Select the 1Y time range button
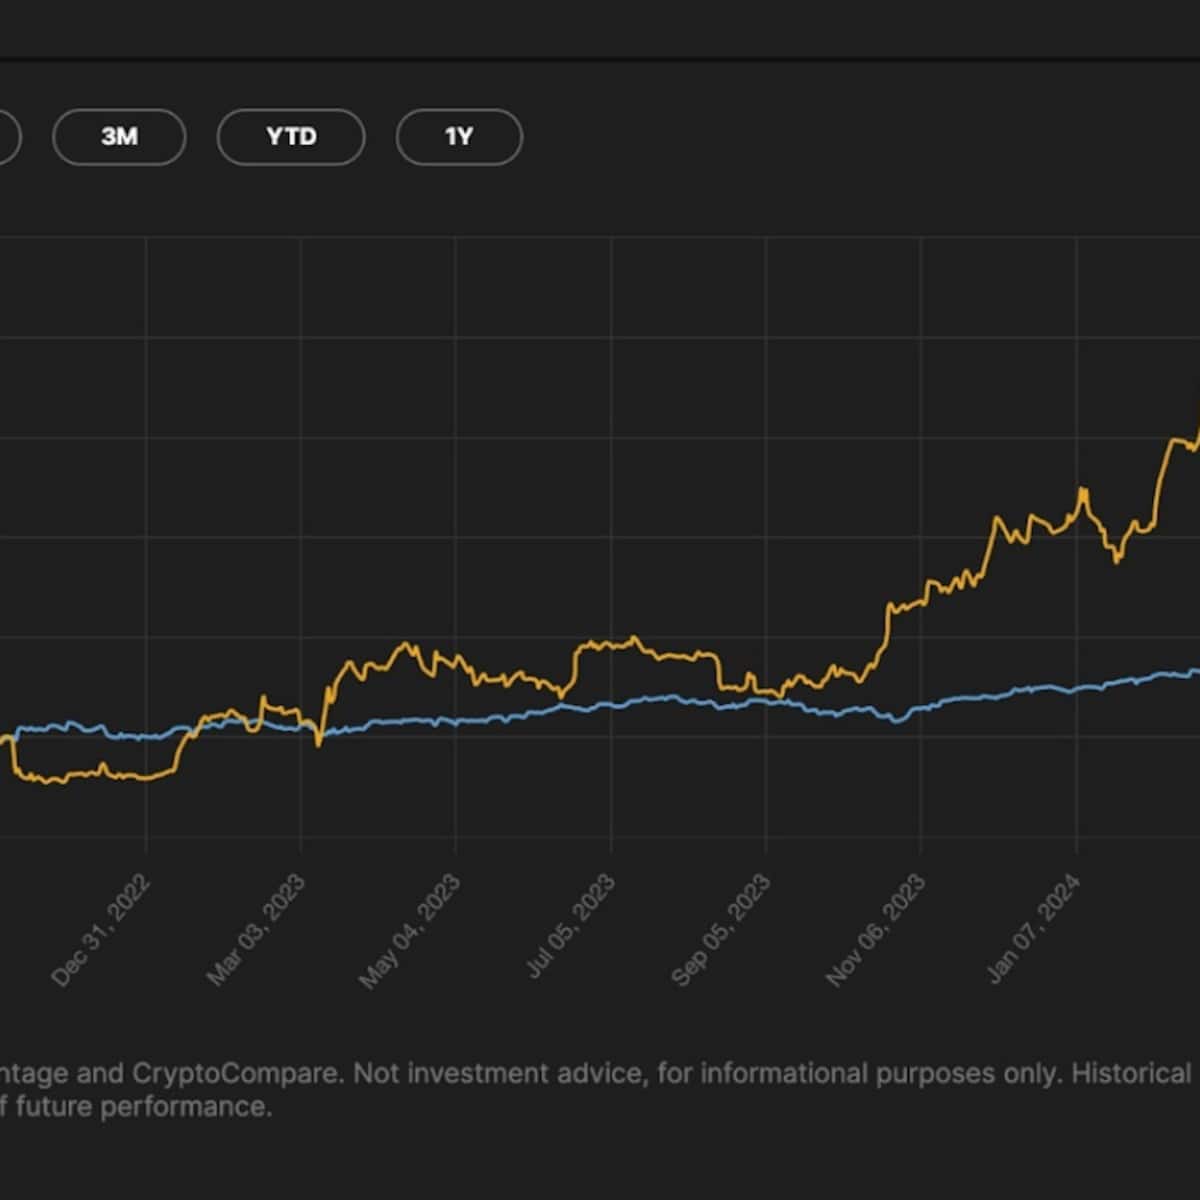Screen dimensions: 1200x1200 click(459, 137)
